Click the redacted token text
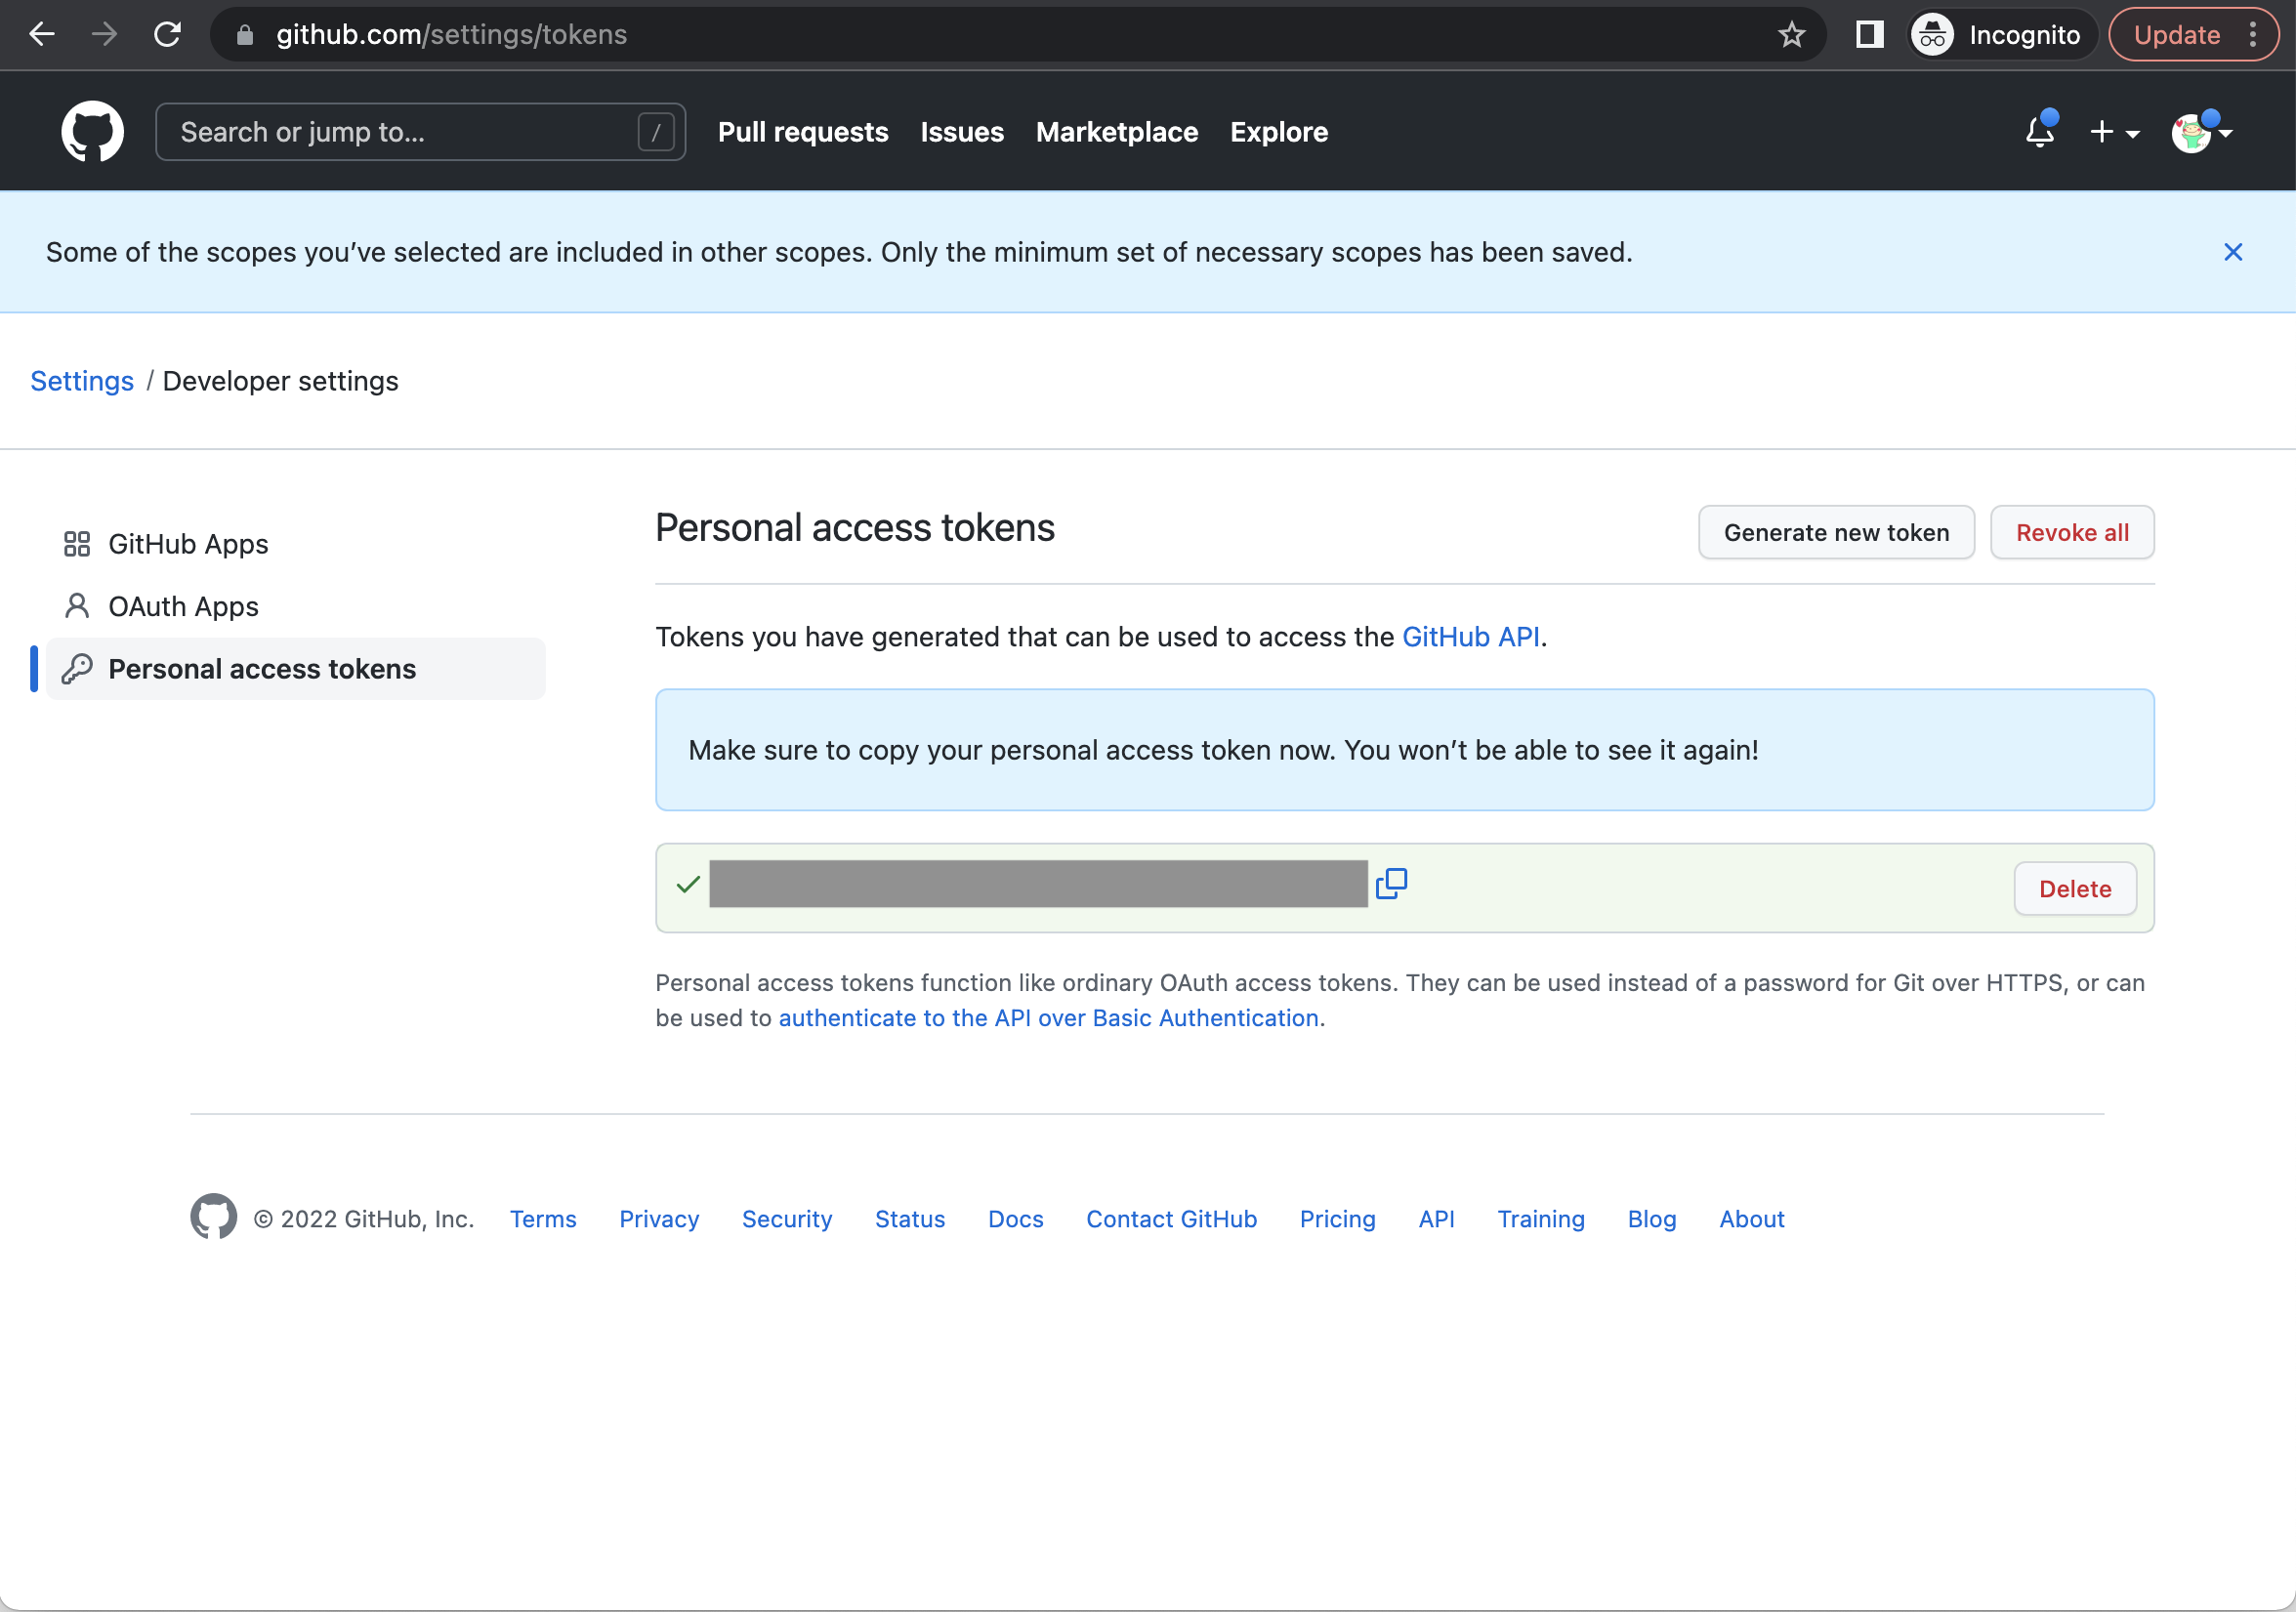 coord(1038,884)
